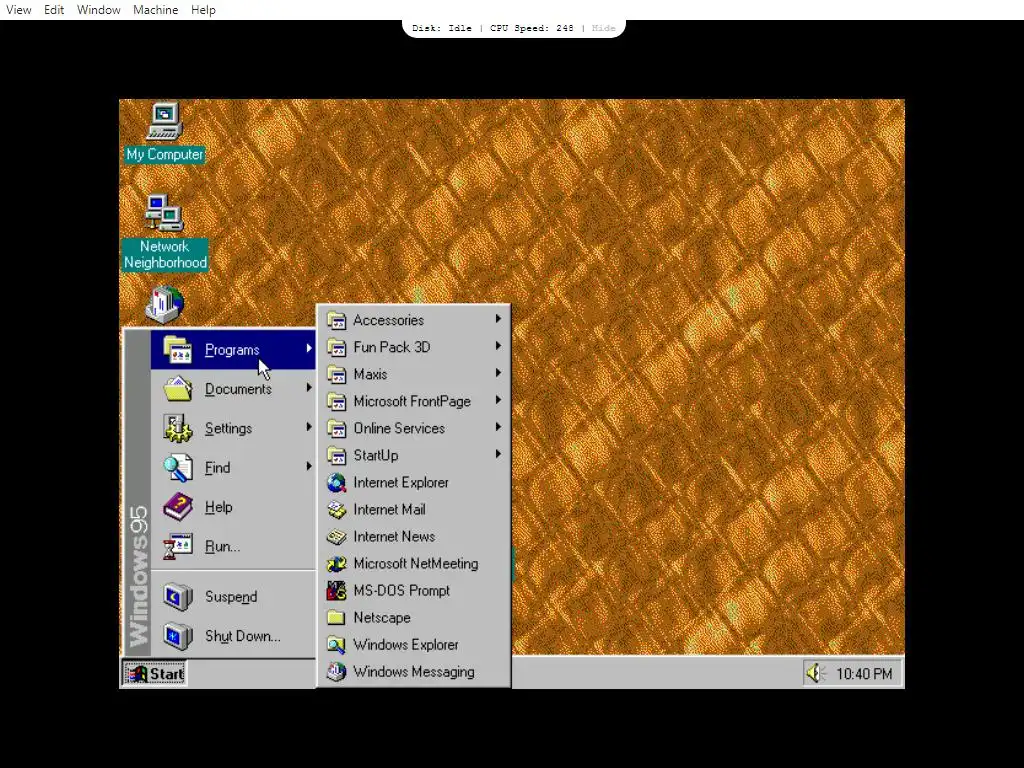1024x768 pixels.
Task: Click the Microsoft NetMeeting text label
Action: coord(415,564)
